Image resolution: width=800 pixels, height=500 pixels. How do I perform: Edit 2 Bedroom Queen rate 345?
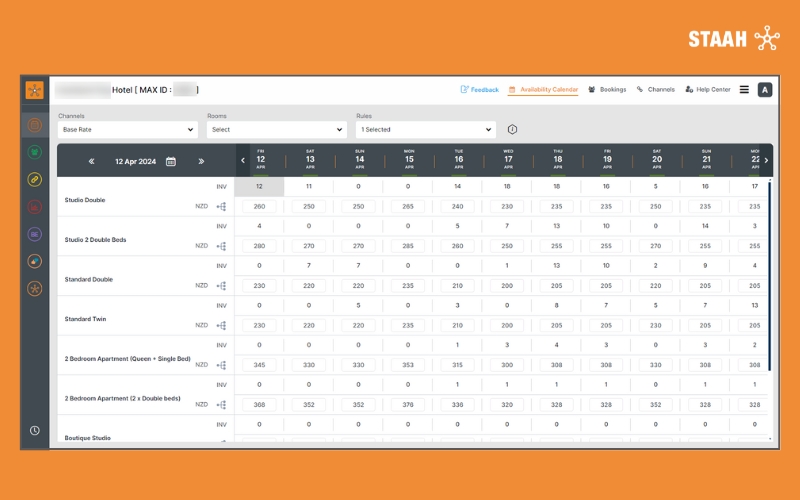click(259, 365)
